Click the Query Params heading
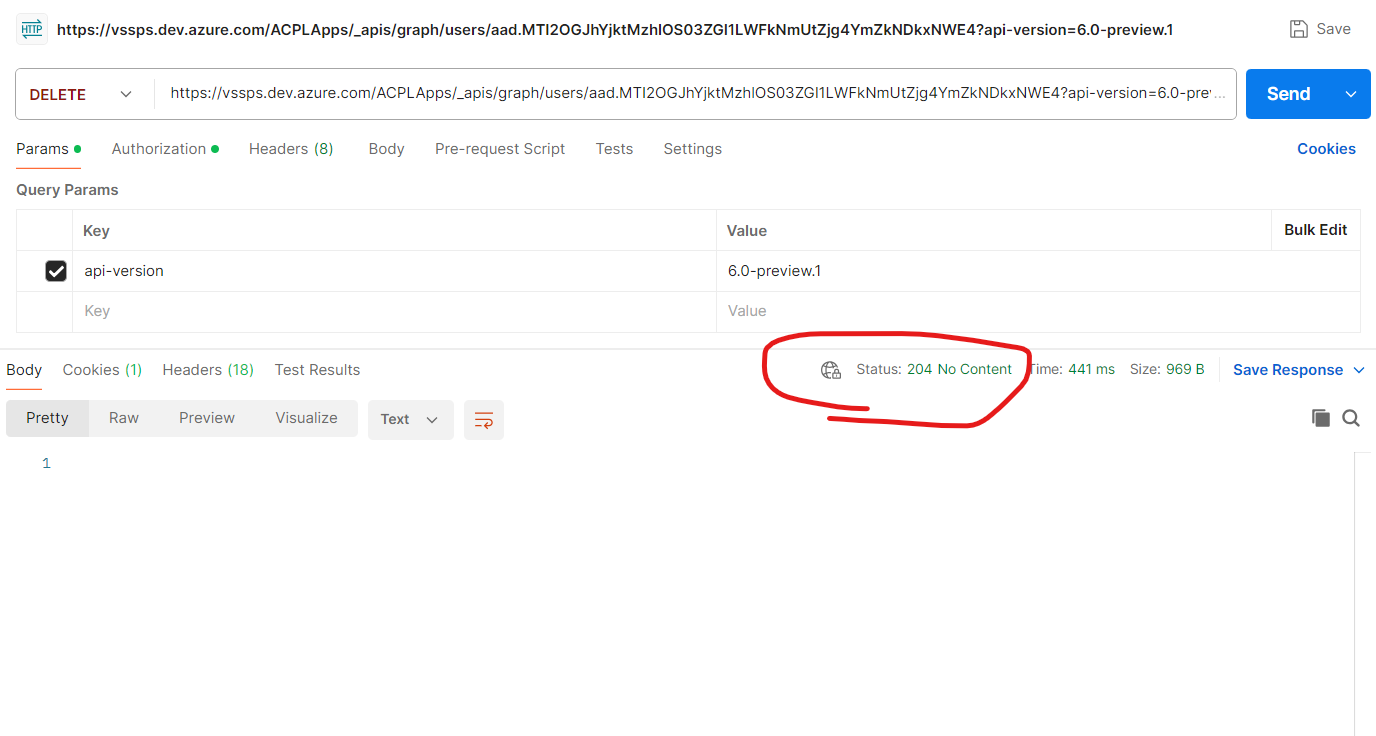Screen dimensions: 1376x736 [67, 190]
